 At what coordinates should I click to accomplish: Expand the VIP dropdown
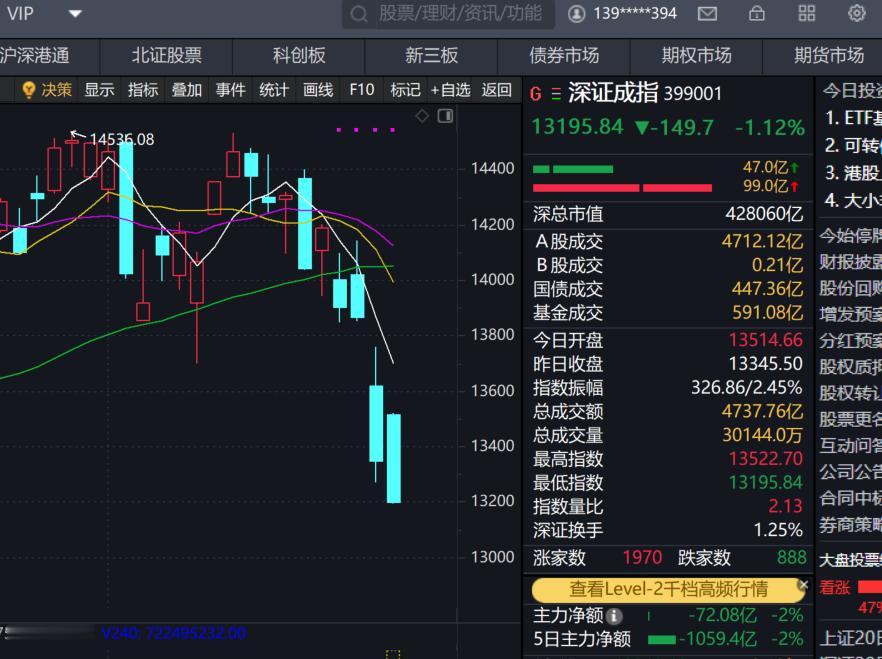74,14
